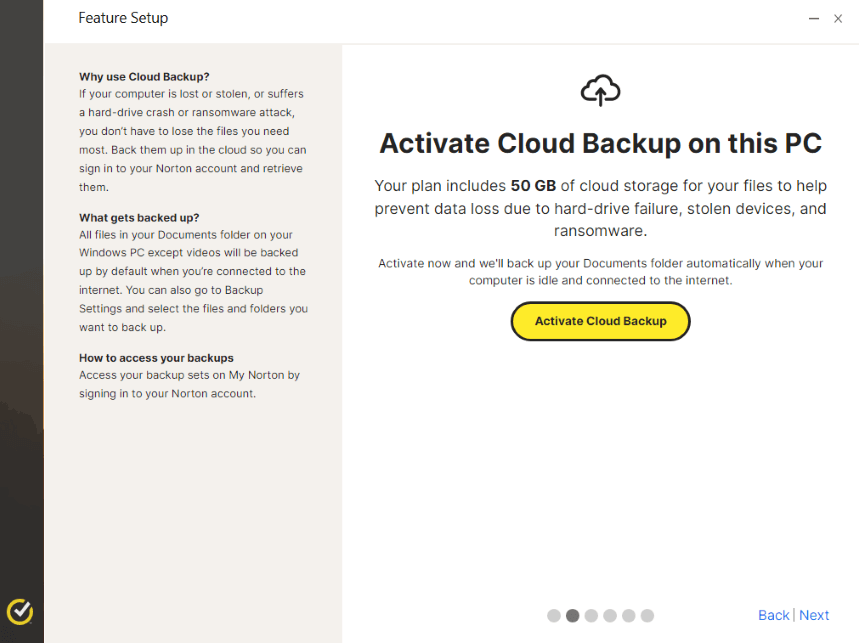Go Back to the previous setup page
The height and width of the screenshot is (643, 860).
click(773, 615)
